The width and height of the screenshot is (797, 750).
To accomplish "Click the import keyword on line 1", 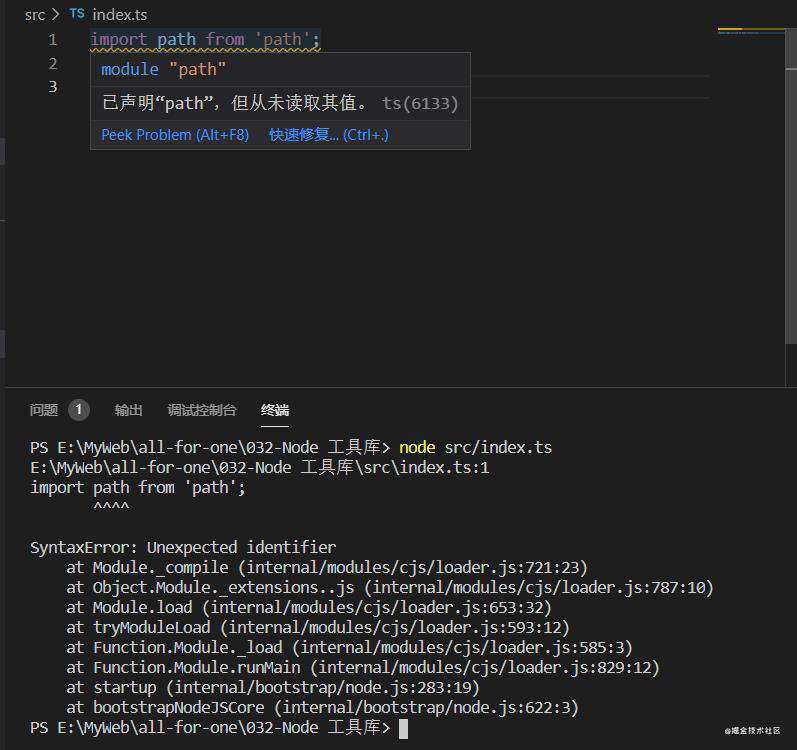I will [x=118, y=40].
